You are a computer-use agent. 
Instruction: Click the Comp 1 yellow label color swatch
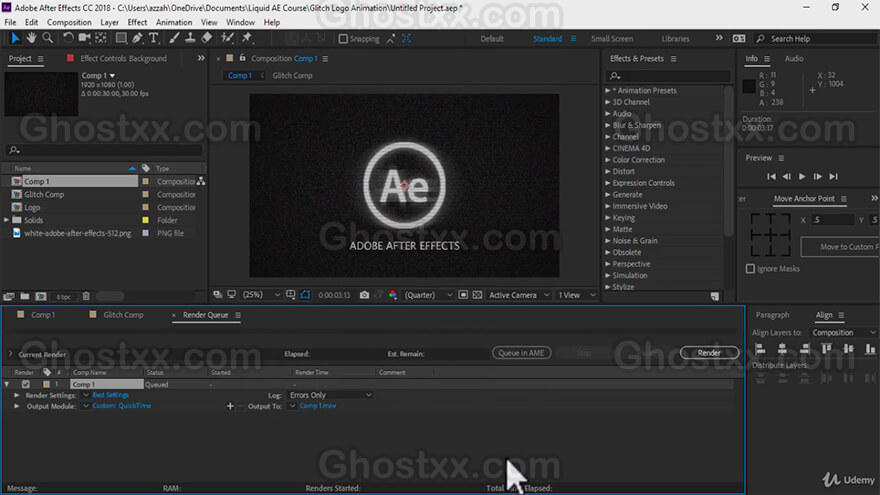click(146, 181)
